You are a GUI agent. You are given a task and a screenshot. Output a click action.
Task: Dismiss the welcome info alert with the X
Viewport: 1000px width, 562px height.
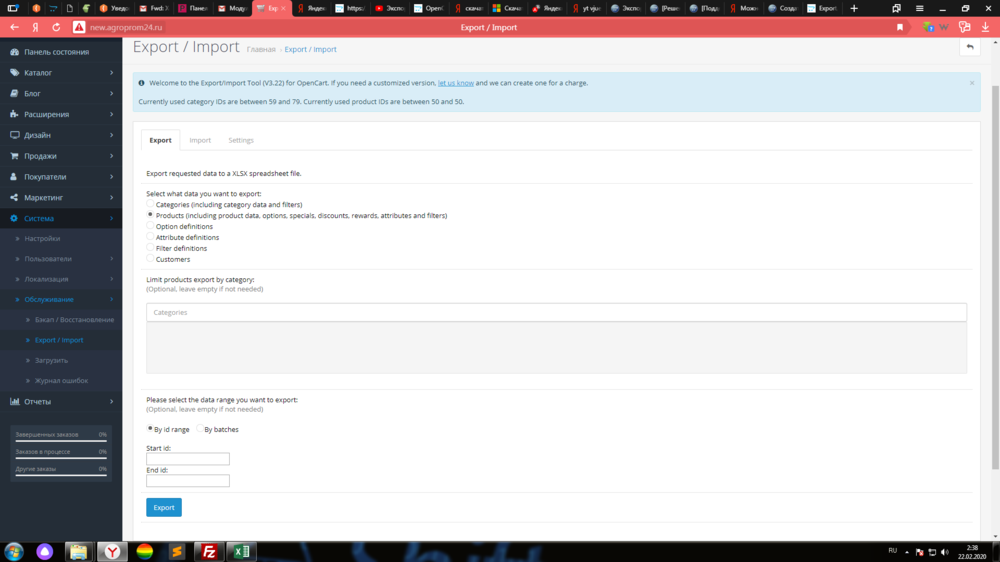[971, 83]
